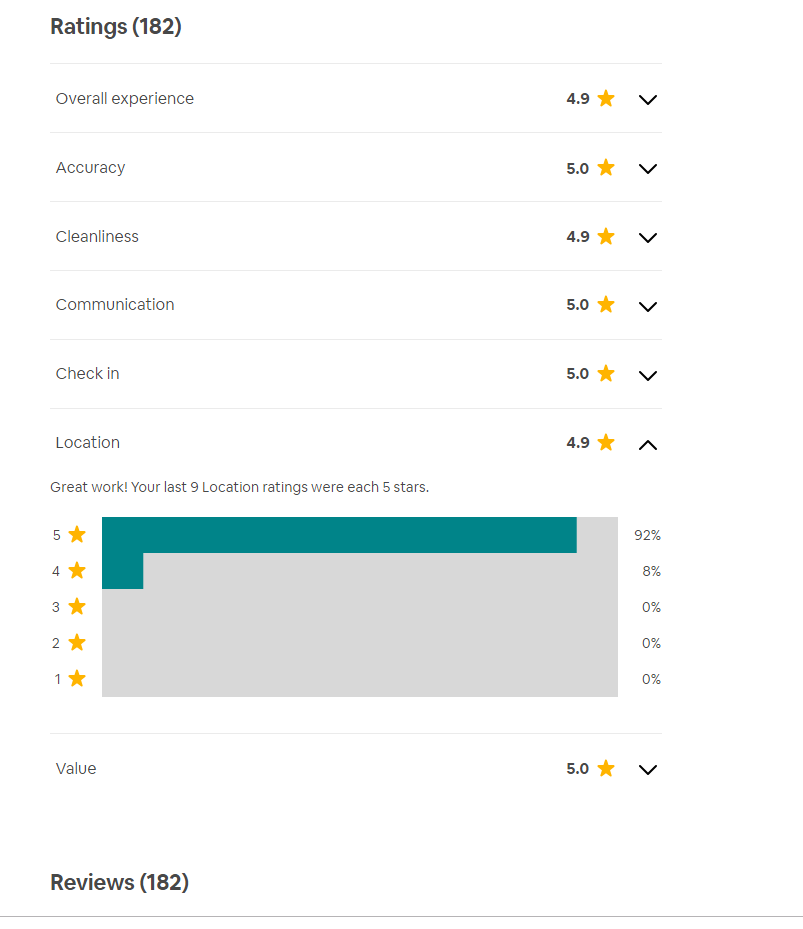This screenshot has height=929, width=803.
Task: Click the Reviews (182) heading
Action: 119,882
